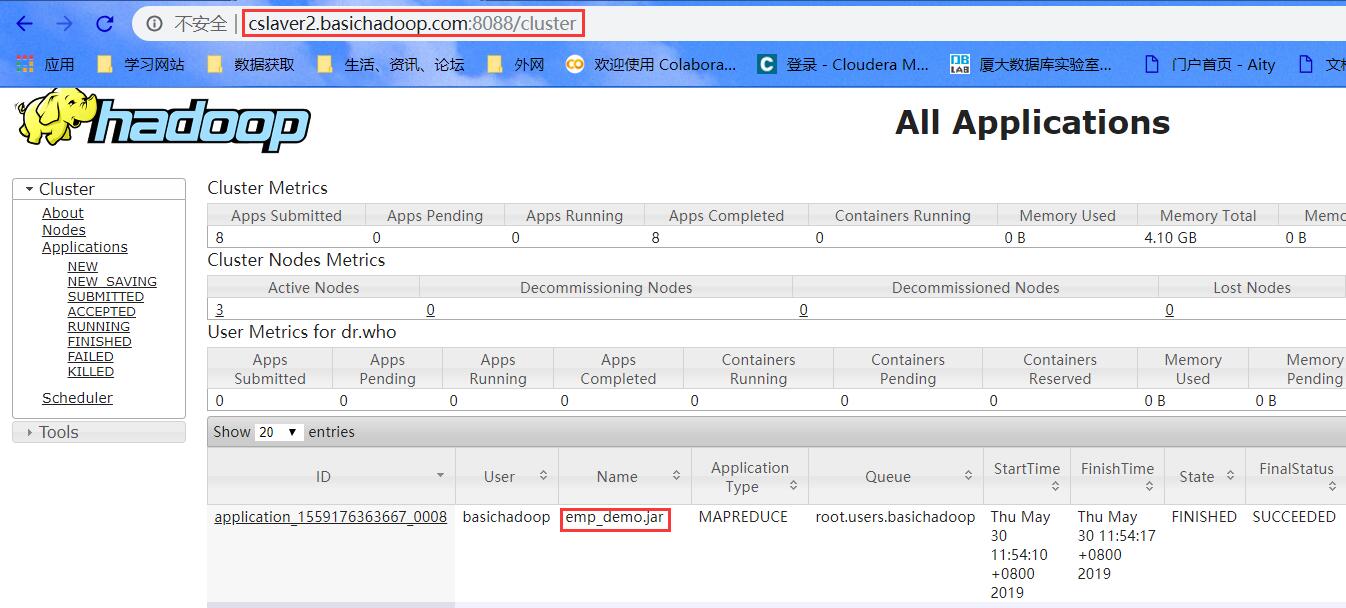Open the 数据获取 bookmark folder

[250, 64]
